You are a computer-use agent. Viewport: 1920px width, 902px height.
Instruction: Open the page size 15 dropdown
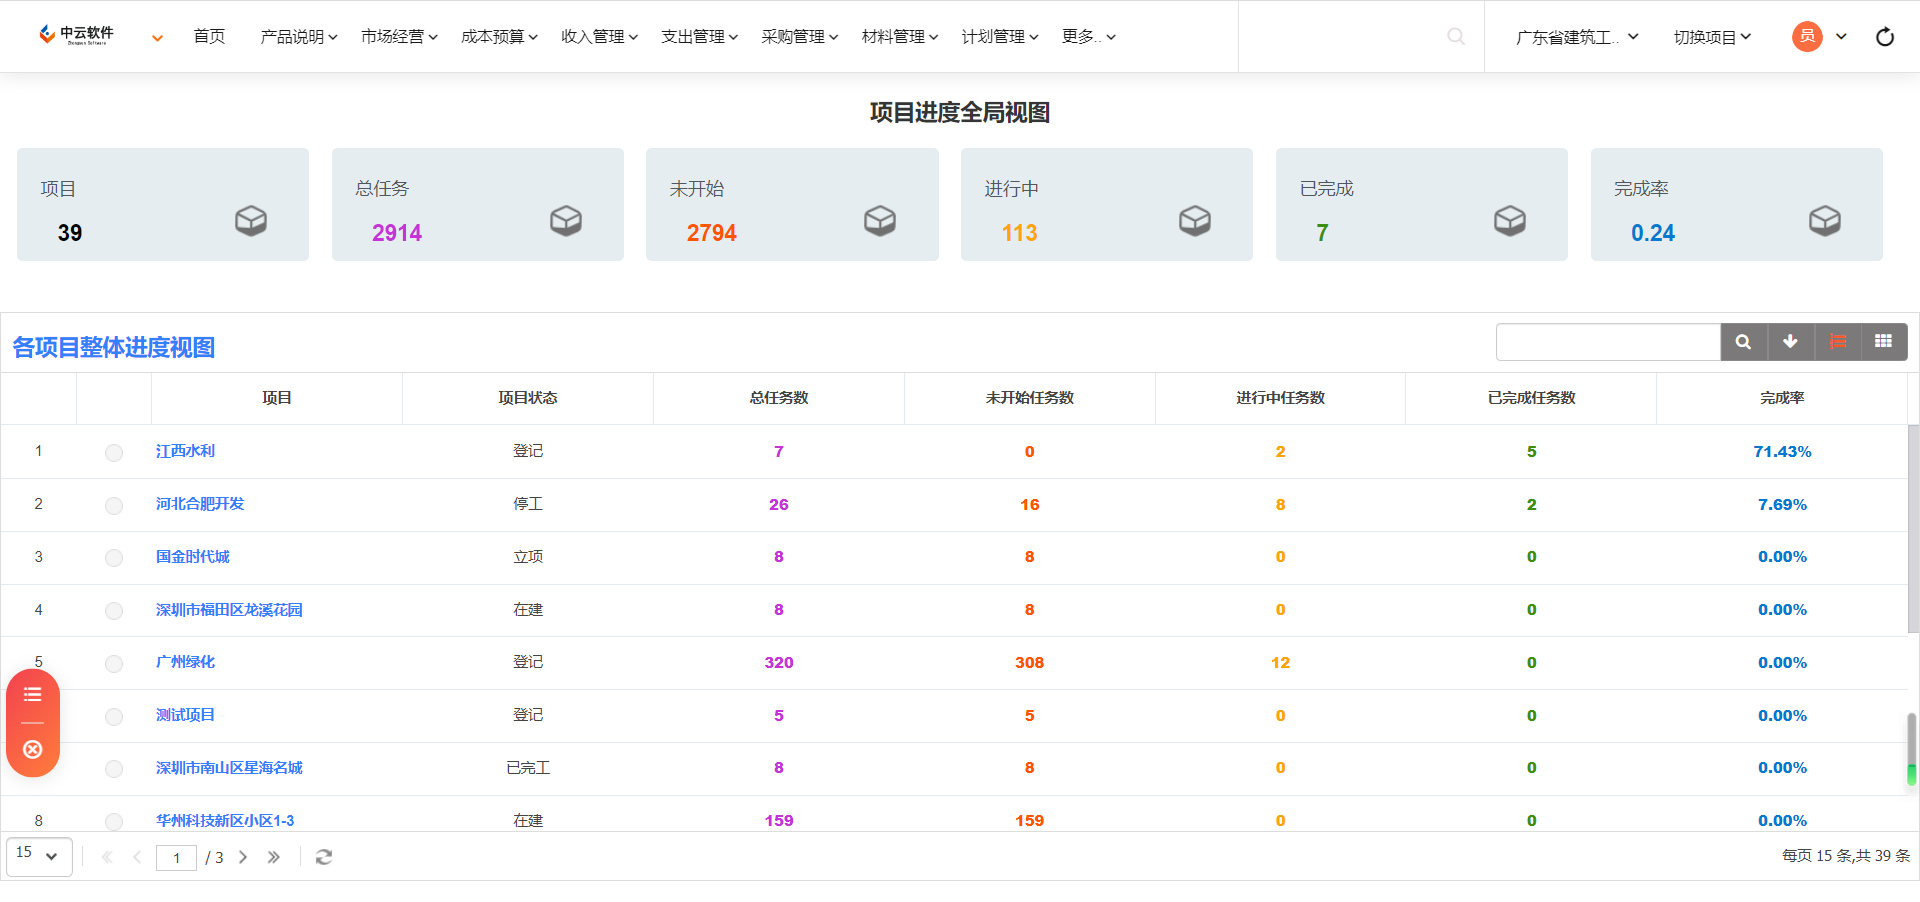point(39,856)
